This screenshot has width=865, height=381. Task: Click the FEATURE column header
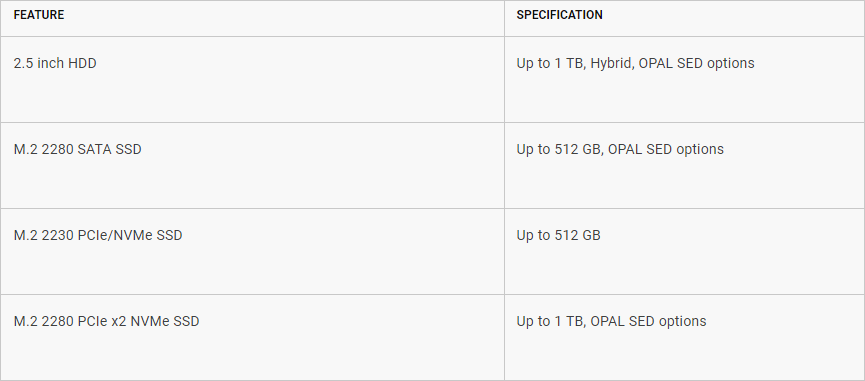point(39,15)
